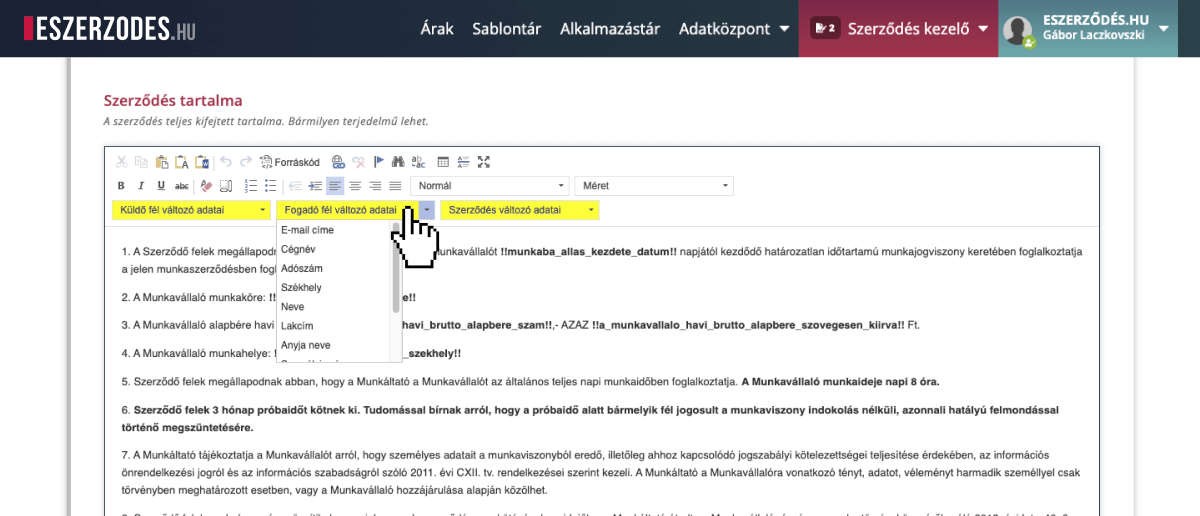Expand the Méret font size dropdown

653,186
